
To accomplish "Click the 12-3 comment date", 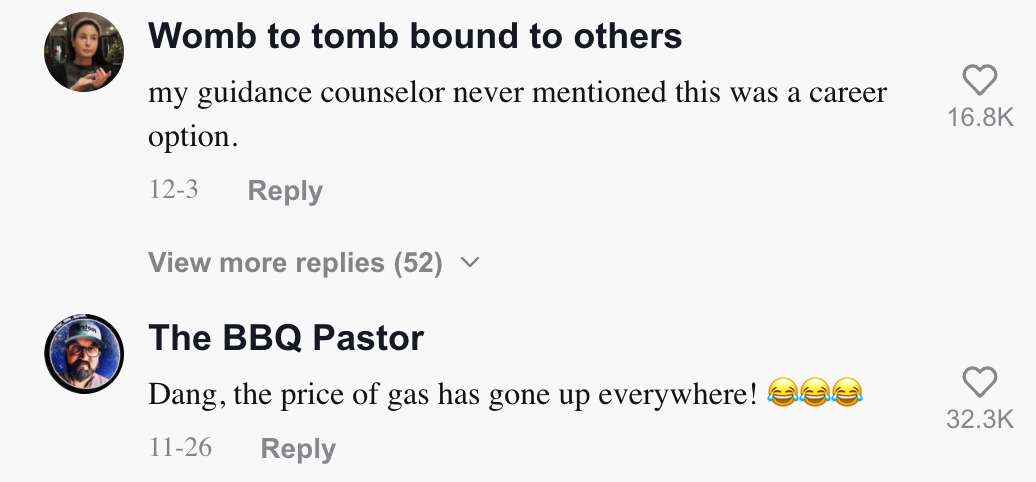I will [x=173, y=190].
